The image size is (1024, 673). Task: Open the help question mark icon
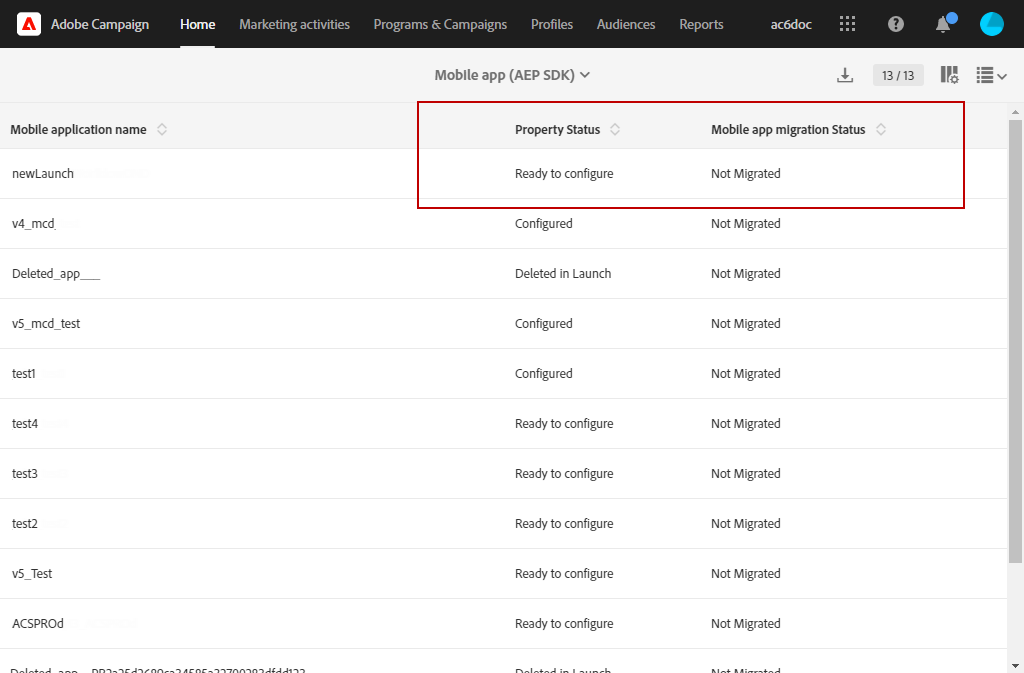[895, 24]
